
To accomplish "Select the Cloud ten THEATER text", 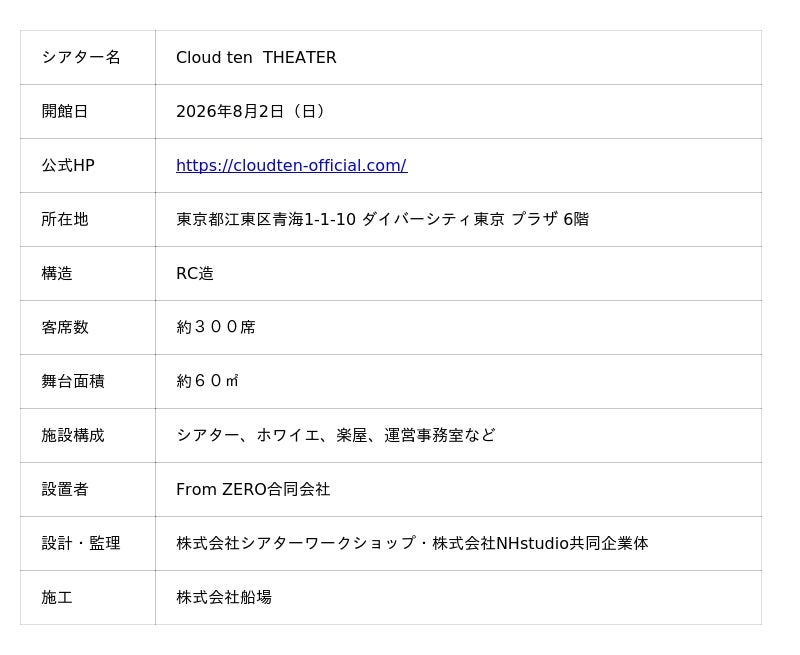I will (x=256, y=57).
